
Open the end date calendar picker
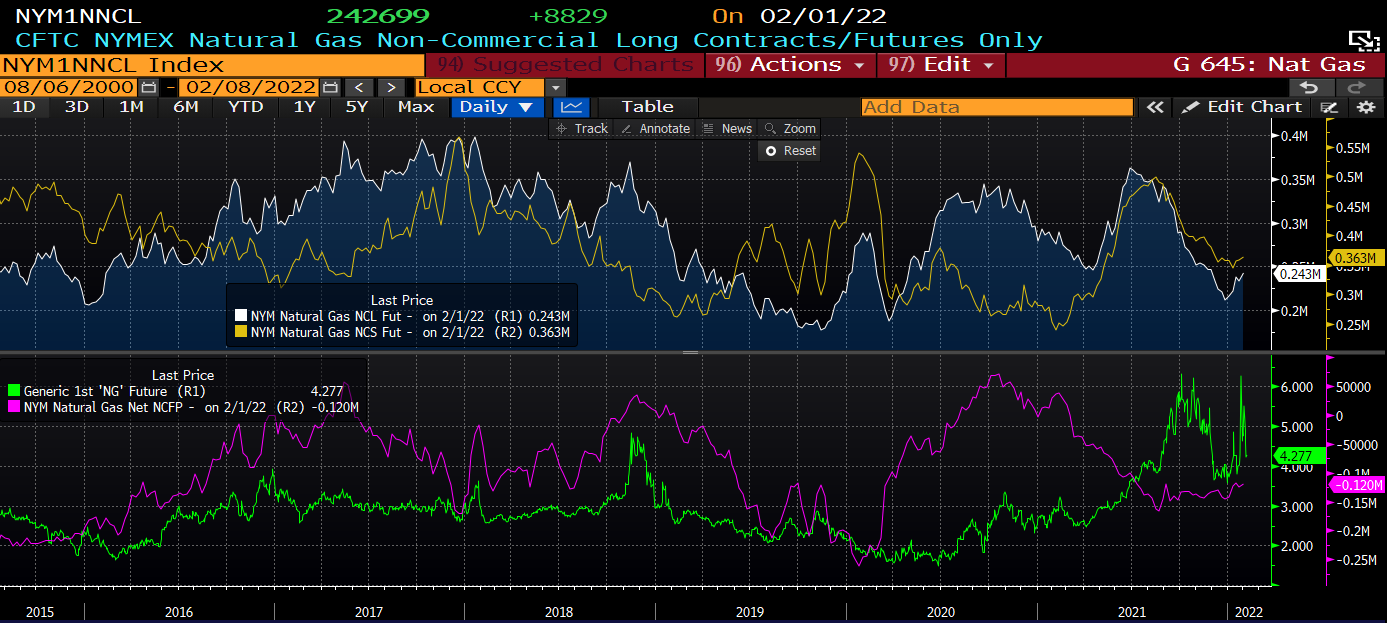331,87
